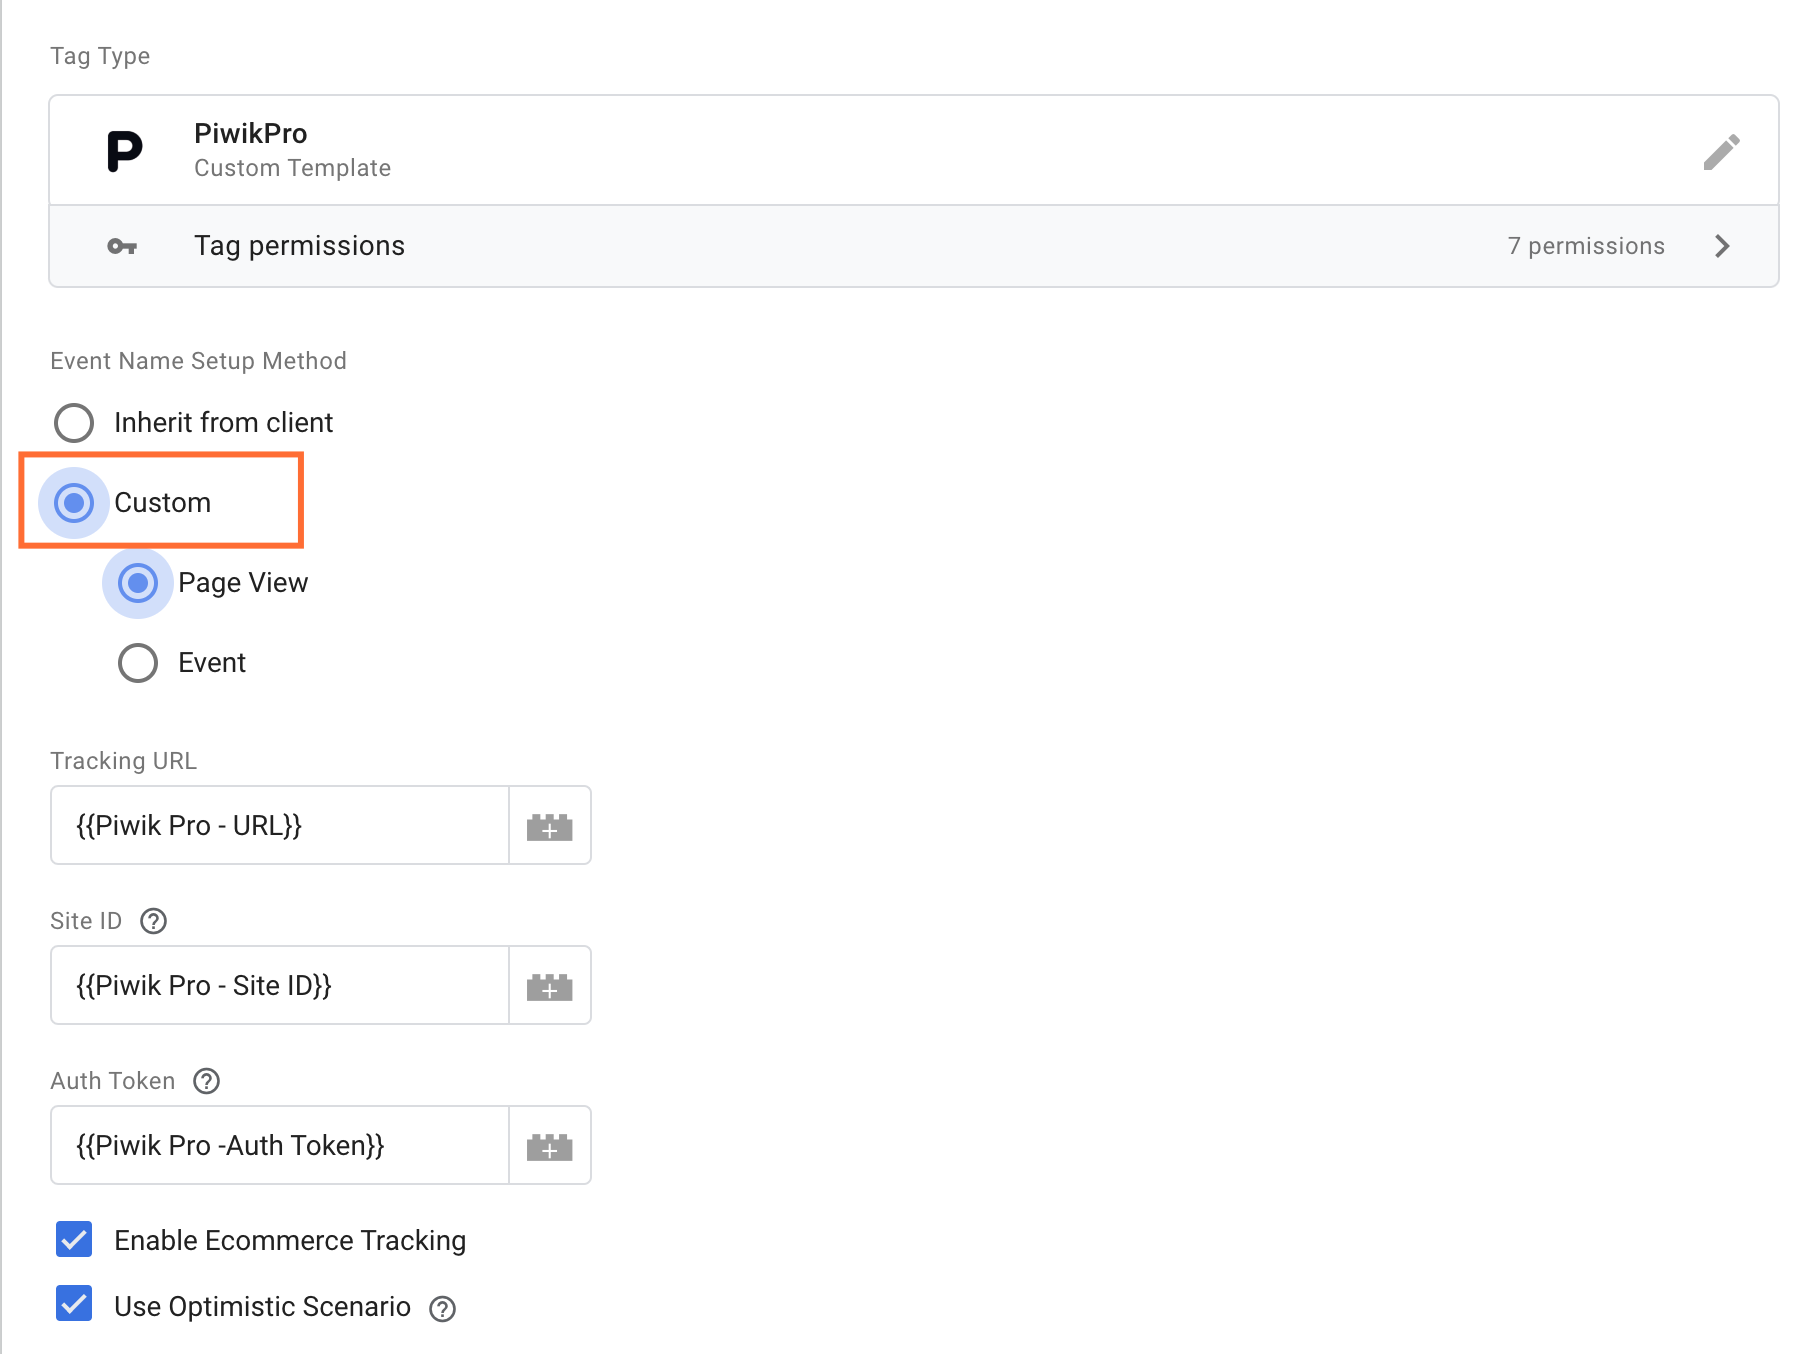Click the PiwikPro tag type name
This screenshot has width=1820, height=1354.
pyautogui.click(x=251, y=133)
